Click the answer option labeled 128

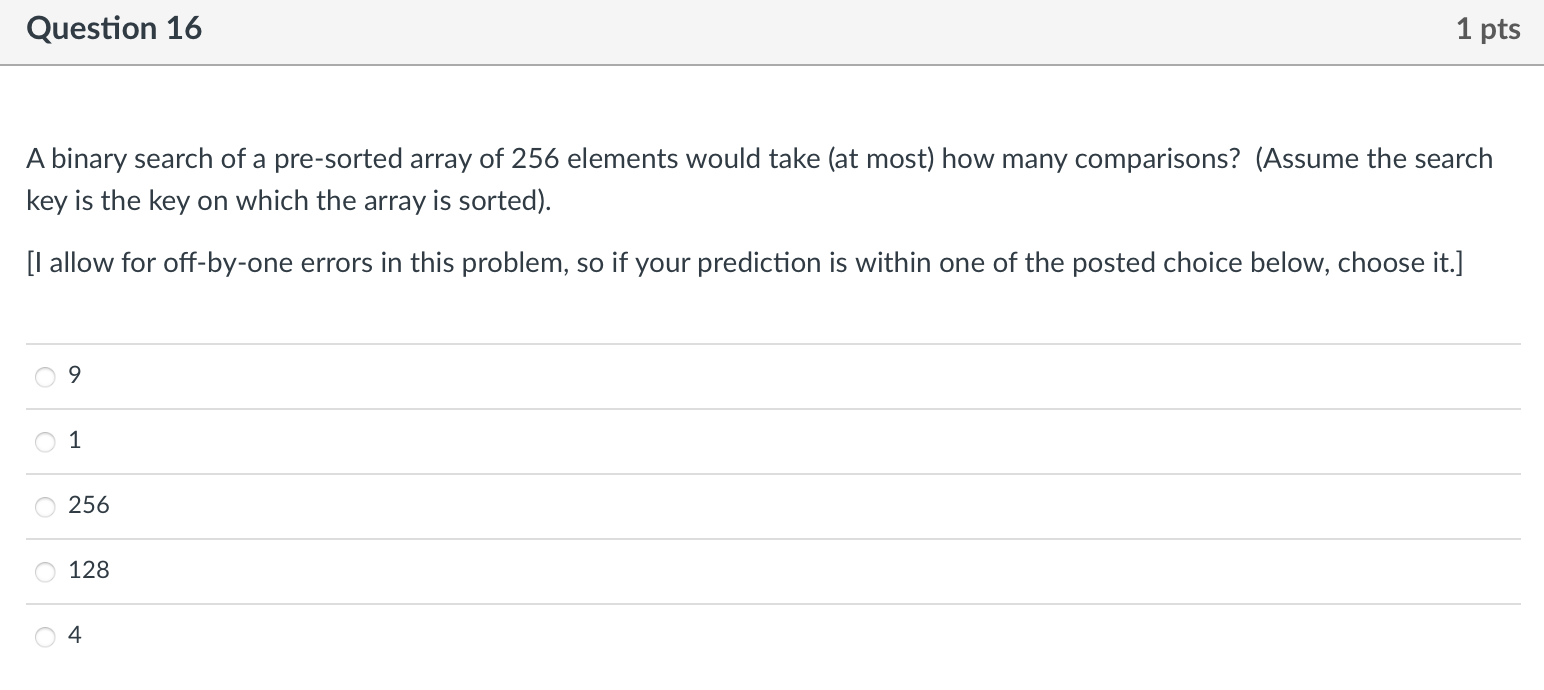89,570
